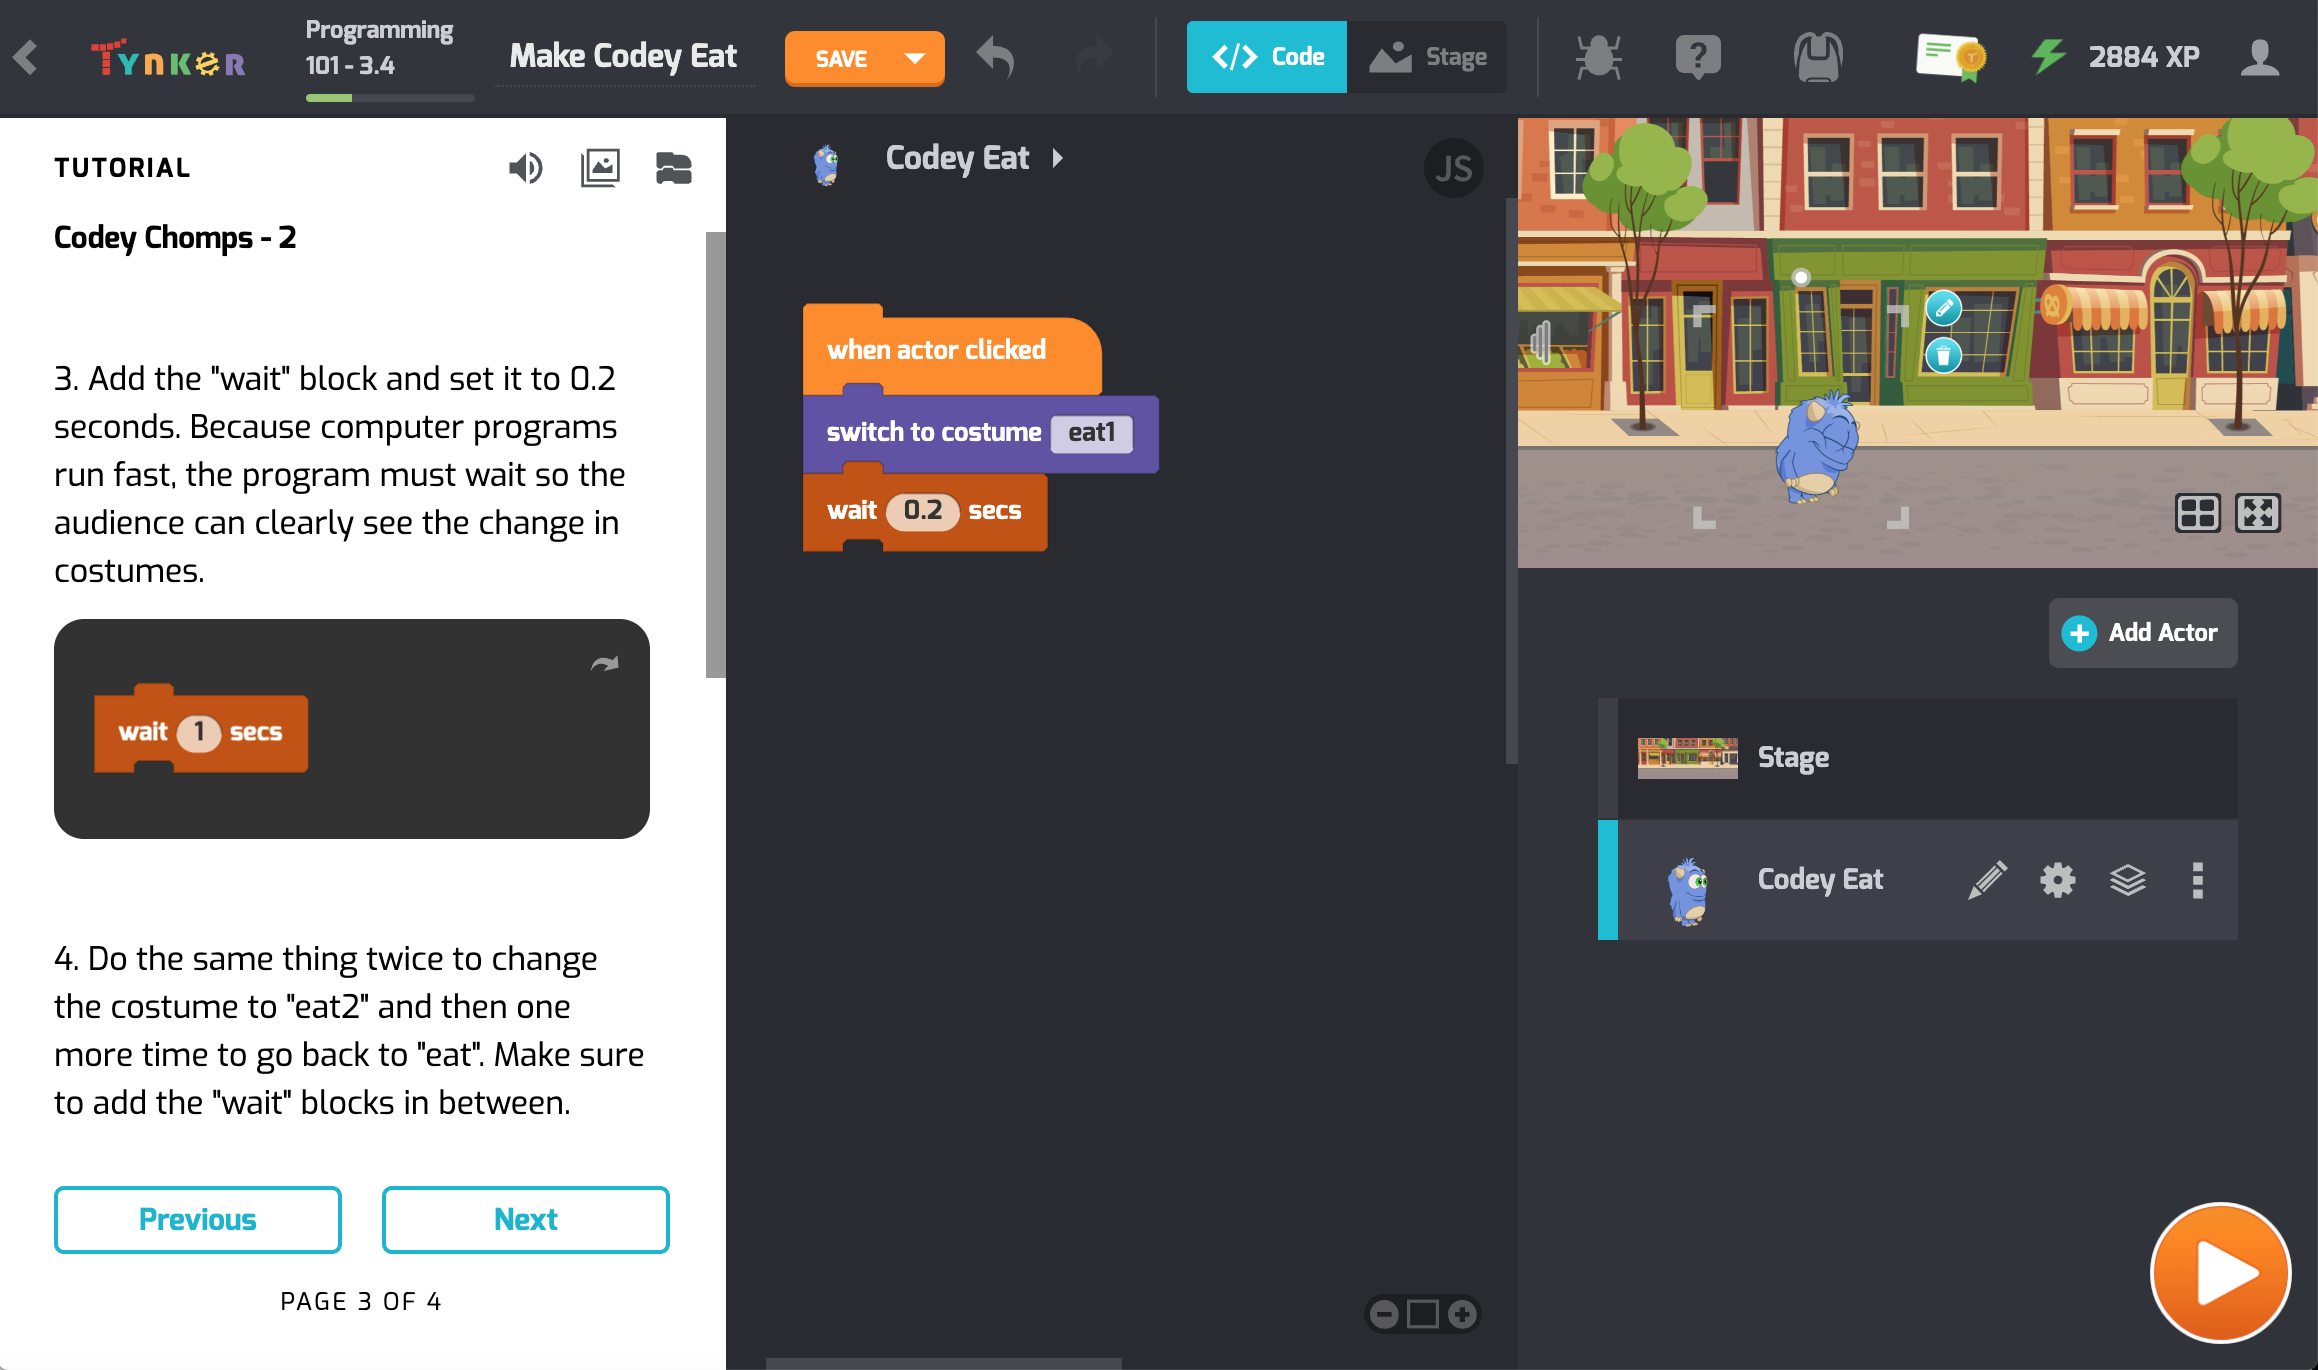Edit Codey Eat with pencil icon

[1987, 880]
